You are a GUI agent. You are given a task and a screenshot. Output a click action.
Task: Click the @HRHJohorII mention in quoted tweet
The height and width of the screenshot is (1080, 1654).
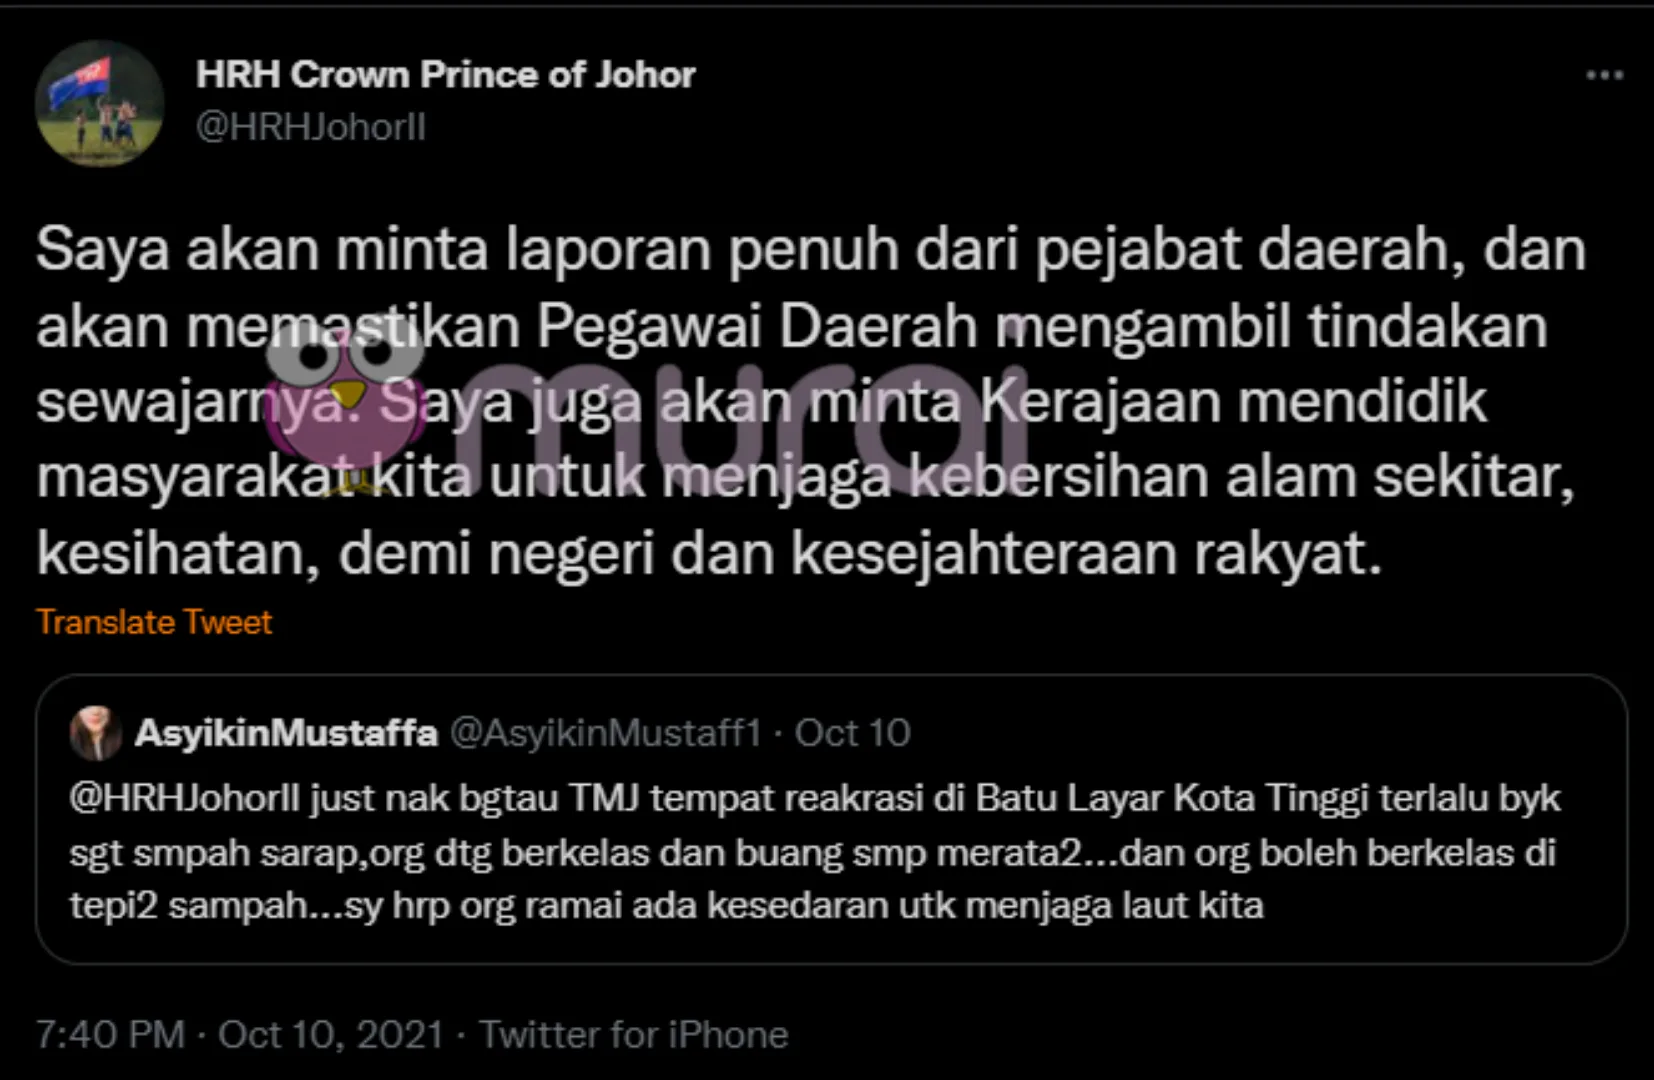184,798
